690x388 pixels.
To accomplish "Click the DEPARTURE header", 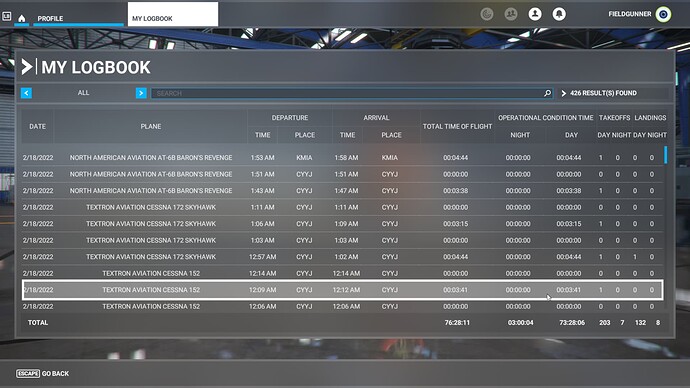I will [x=290, y=118].
